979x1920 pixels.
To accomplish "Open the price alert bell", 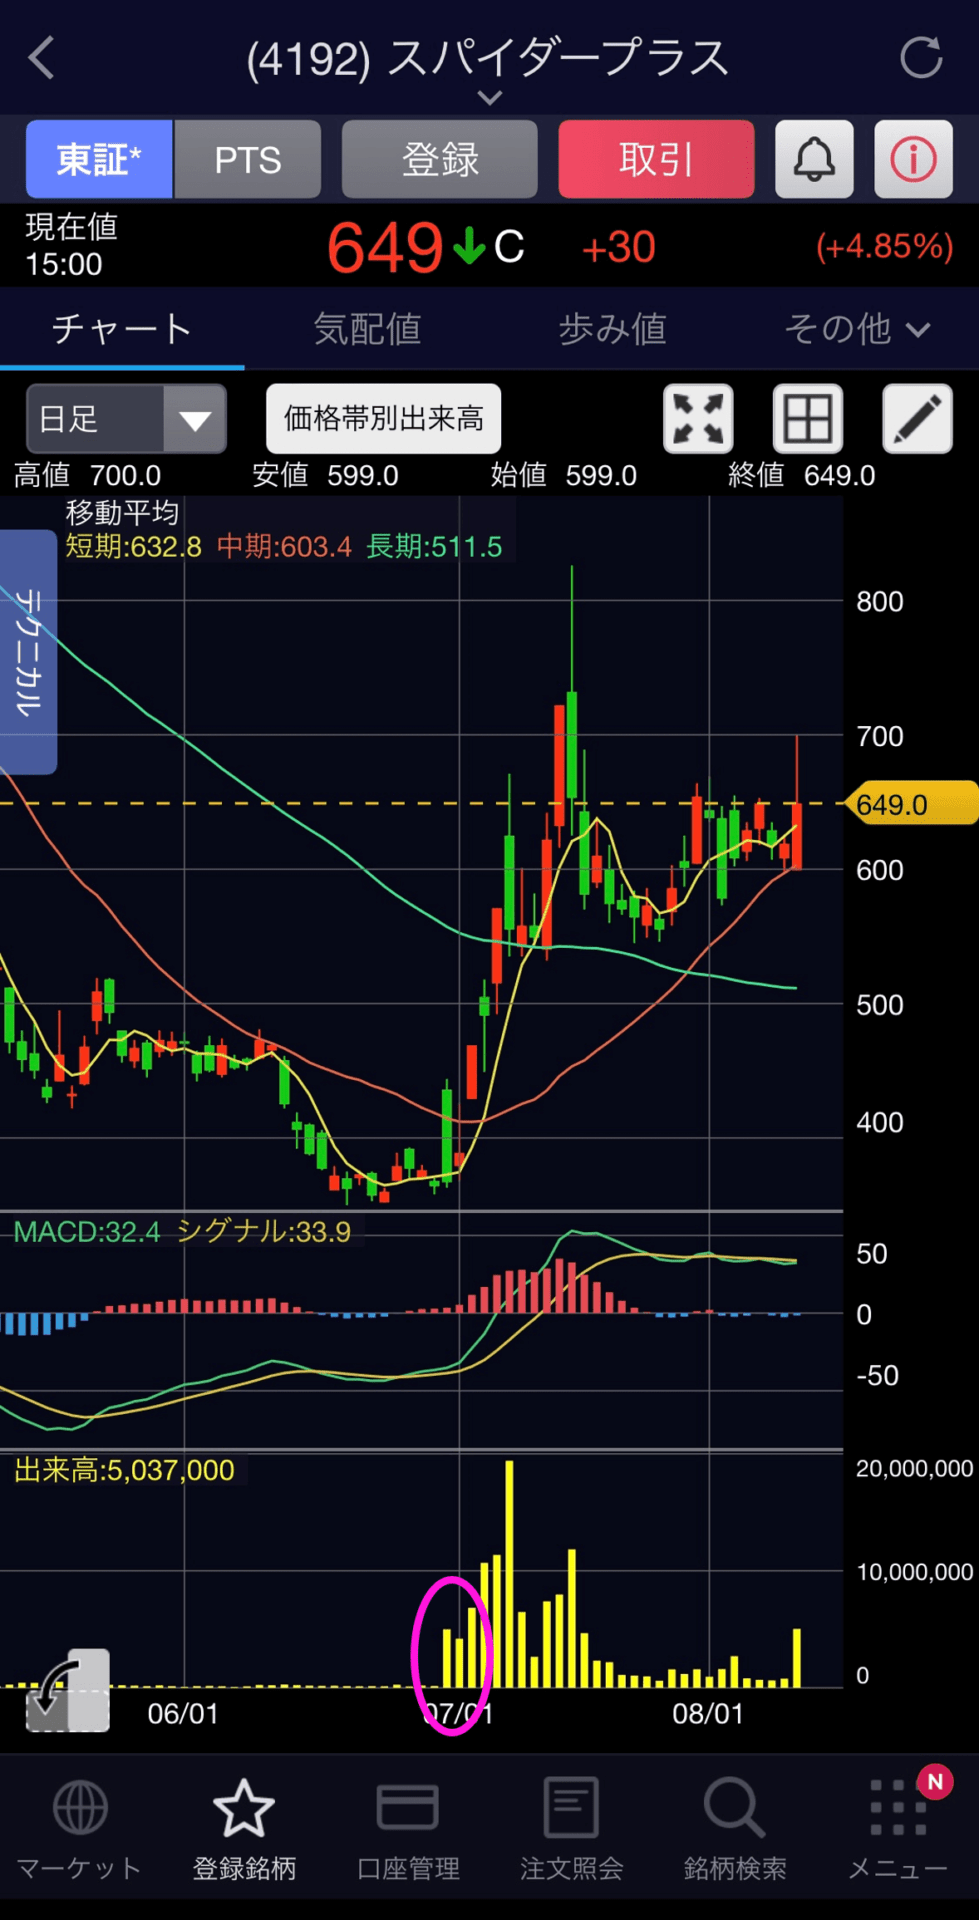I will (814, 159).
